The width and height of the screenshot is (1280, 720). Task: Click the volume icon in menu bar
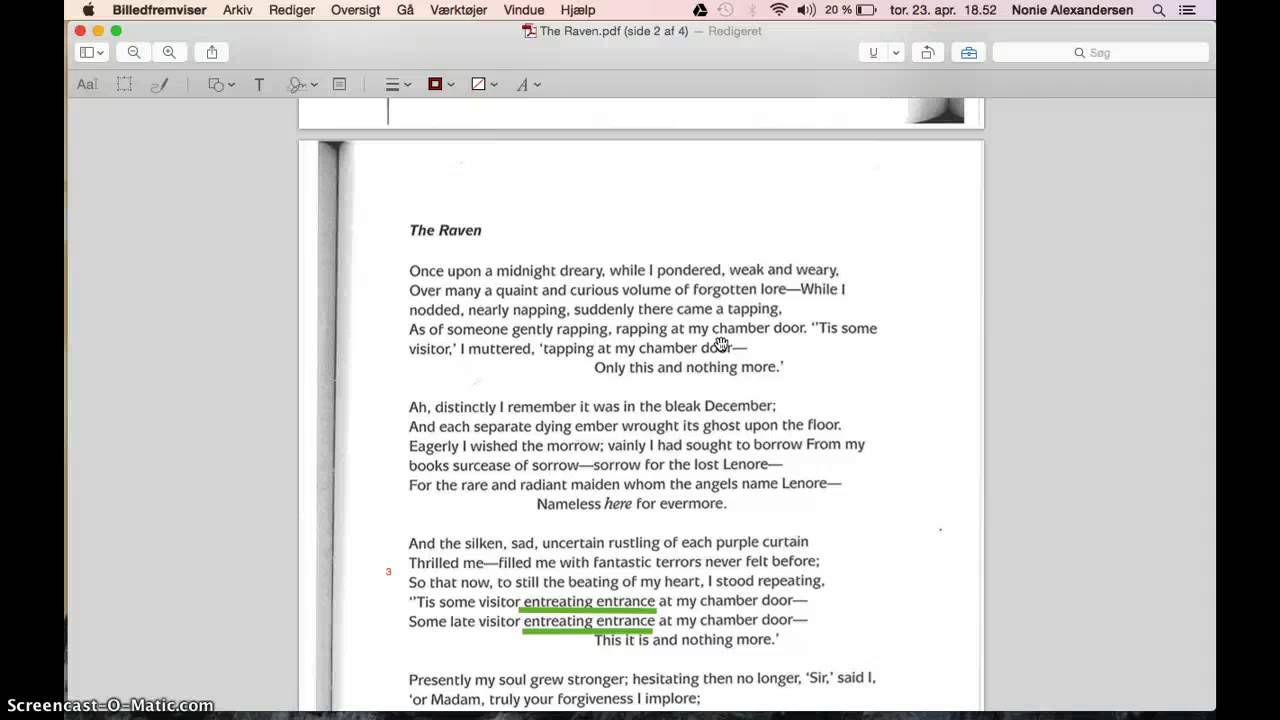point(806,10)
